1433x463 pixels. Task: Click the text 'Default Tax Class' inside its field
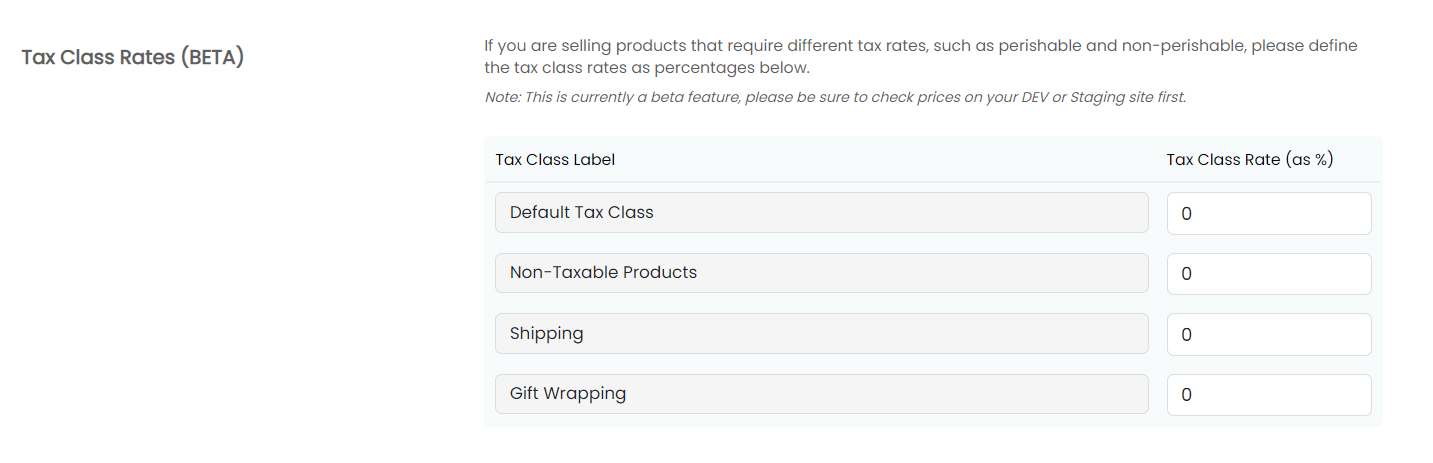(x=581, y=212)
